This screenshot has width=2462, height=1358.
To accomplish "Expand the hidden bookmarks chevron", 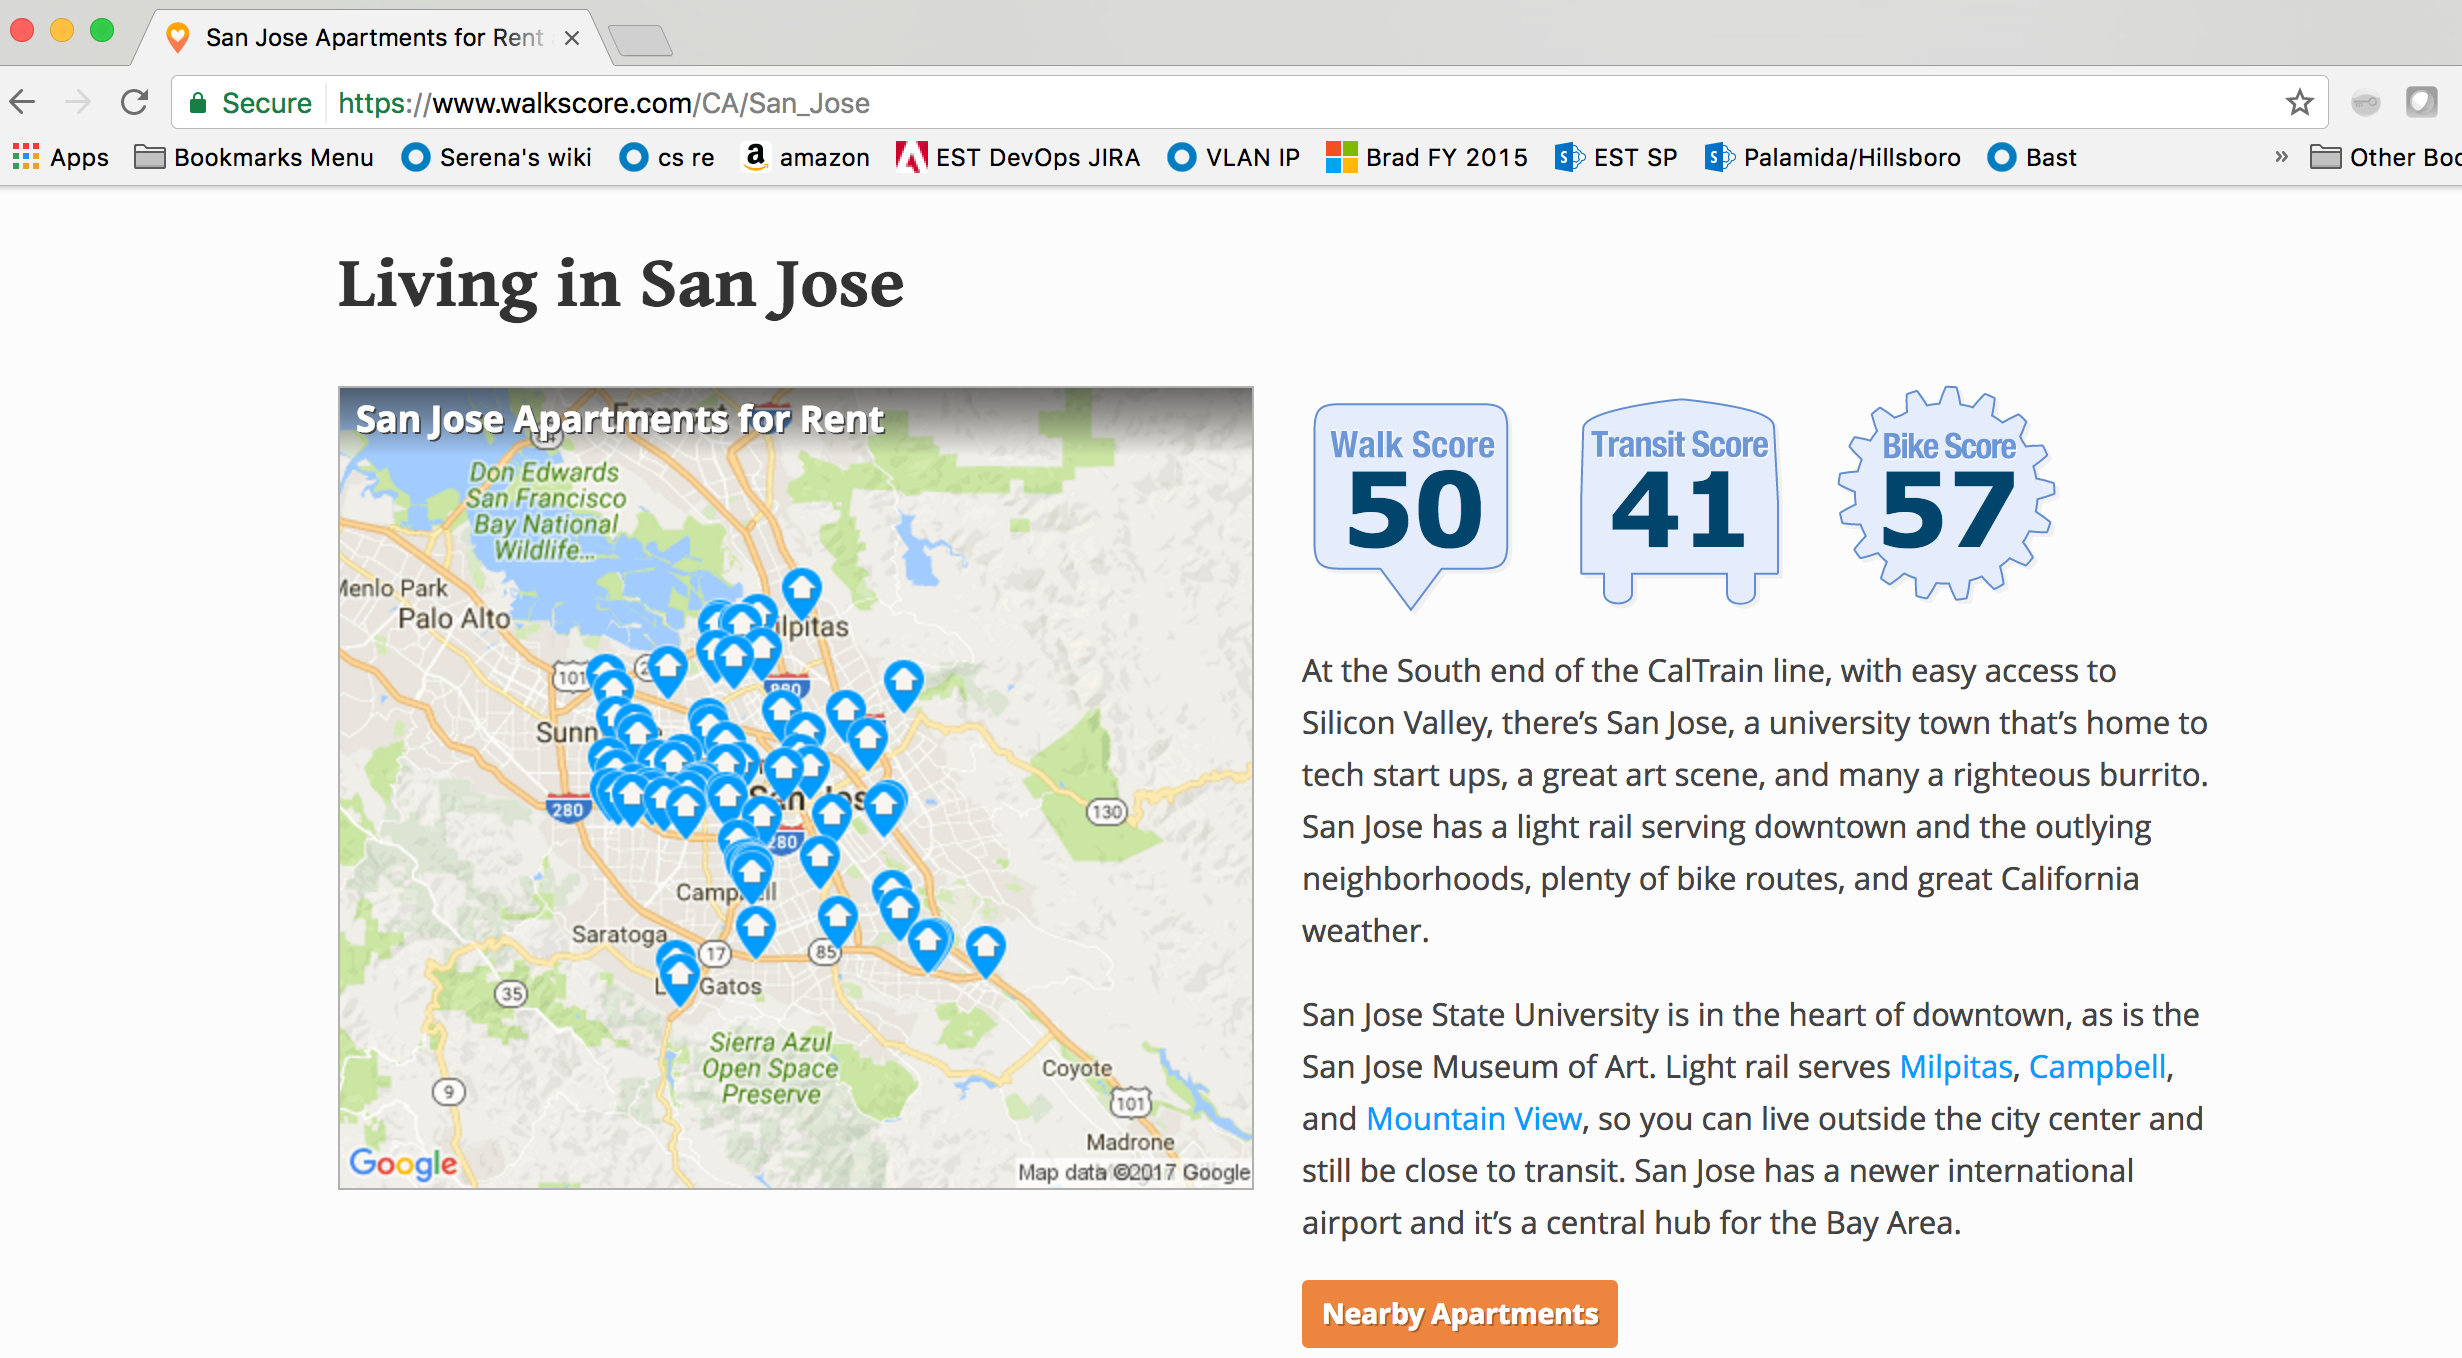I will (2281, 157).
